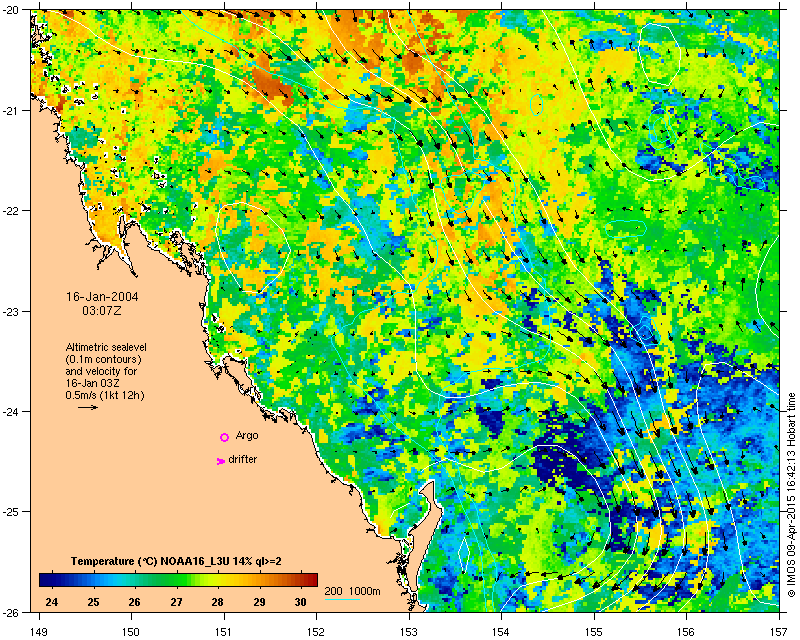
Task: Click the color bar value 27
Action: click(177, 602)
